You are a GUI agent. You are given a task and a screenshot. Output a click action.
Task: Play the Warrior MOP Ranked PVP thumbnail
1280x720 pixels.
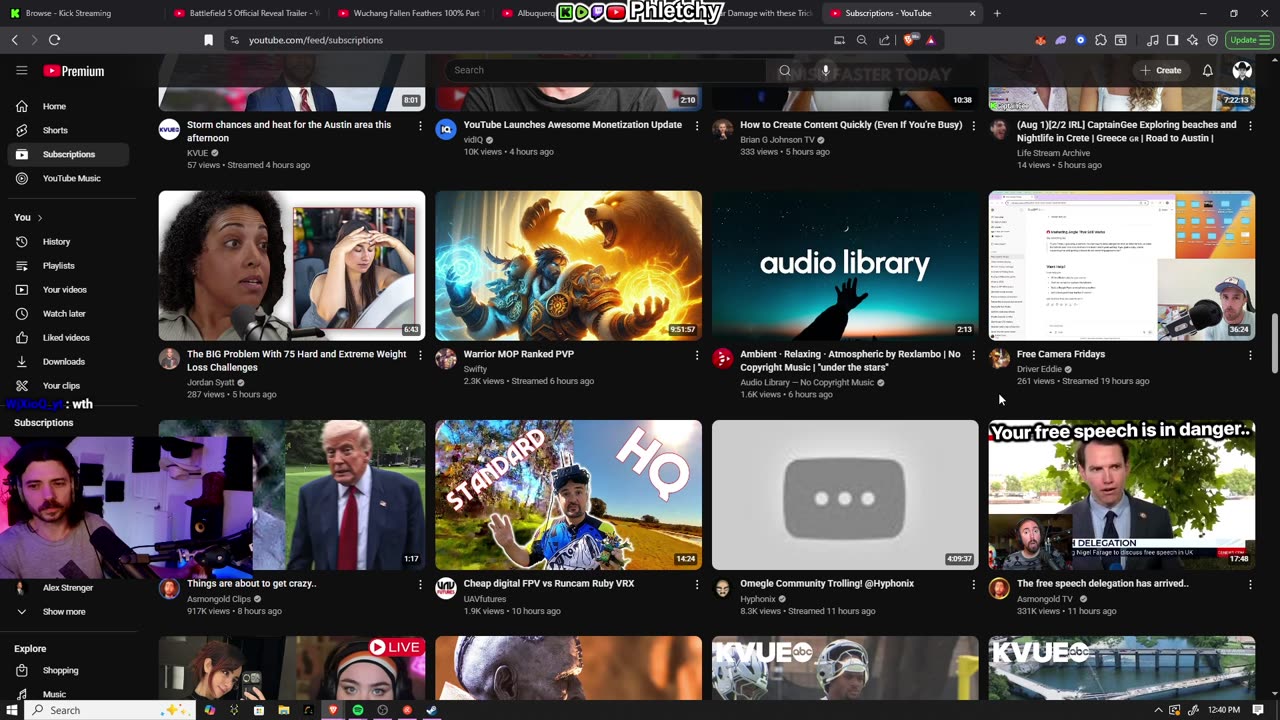568,266
